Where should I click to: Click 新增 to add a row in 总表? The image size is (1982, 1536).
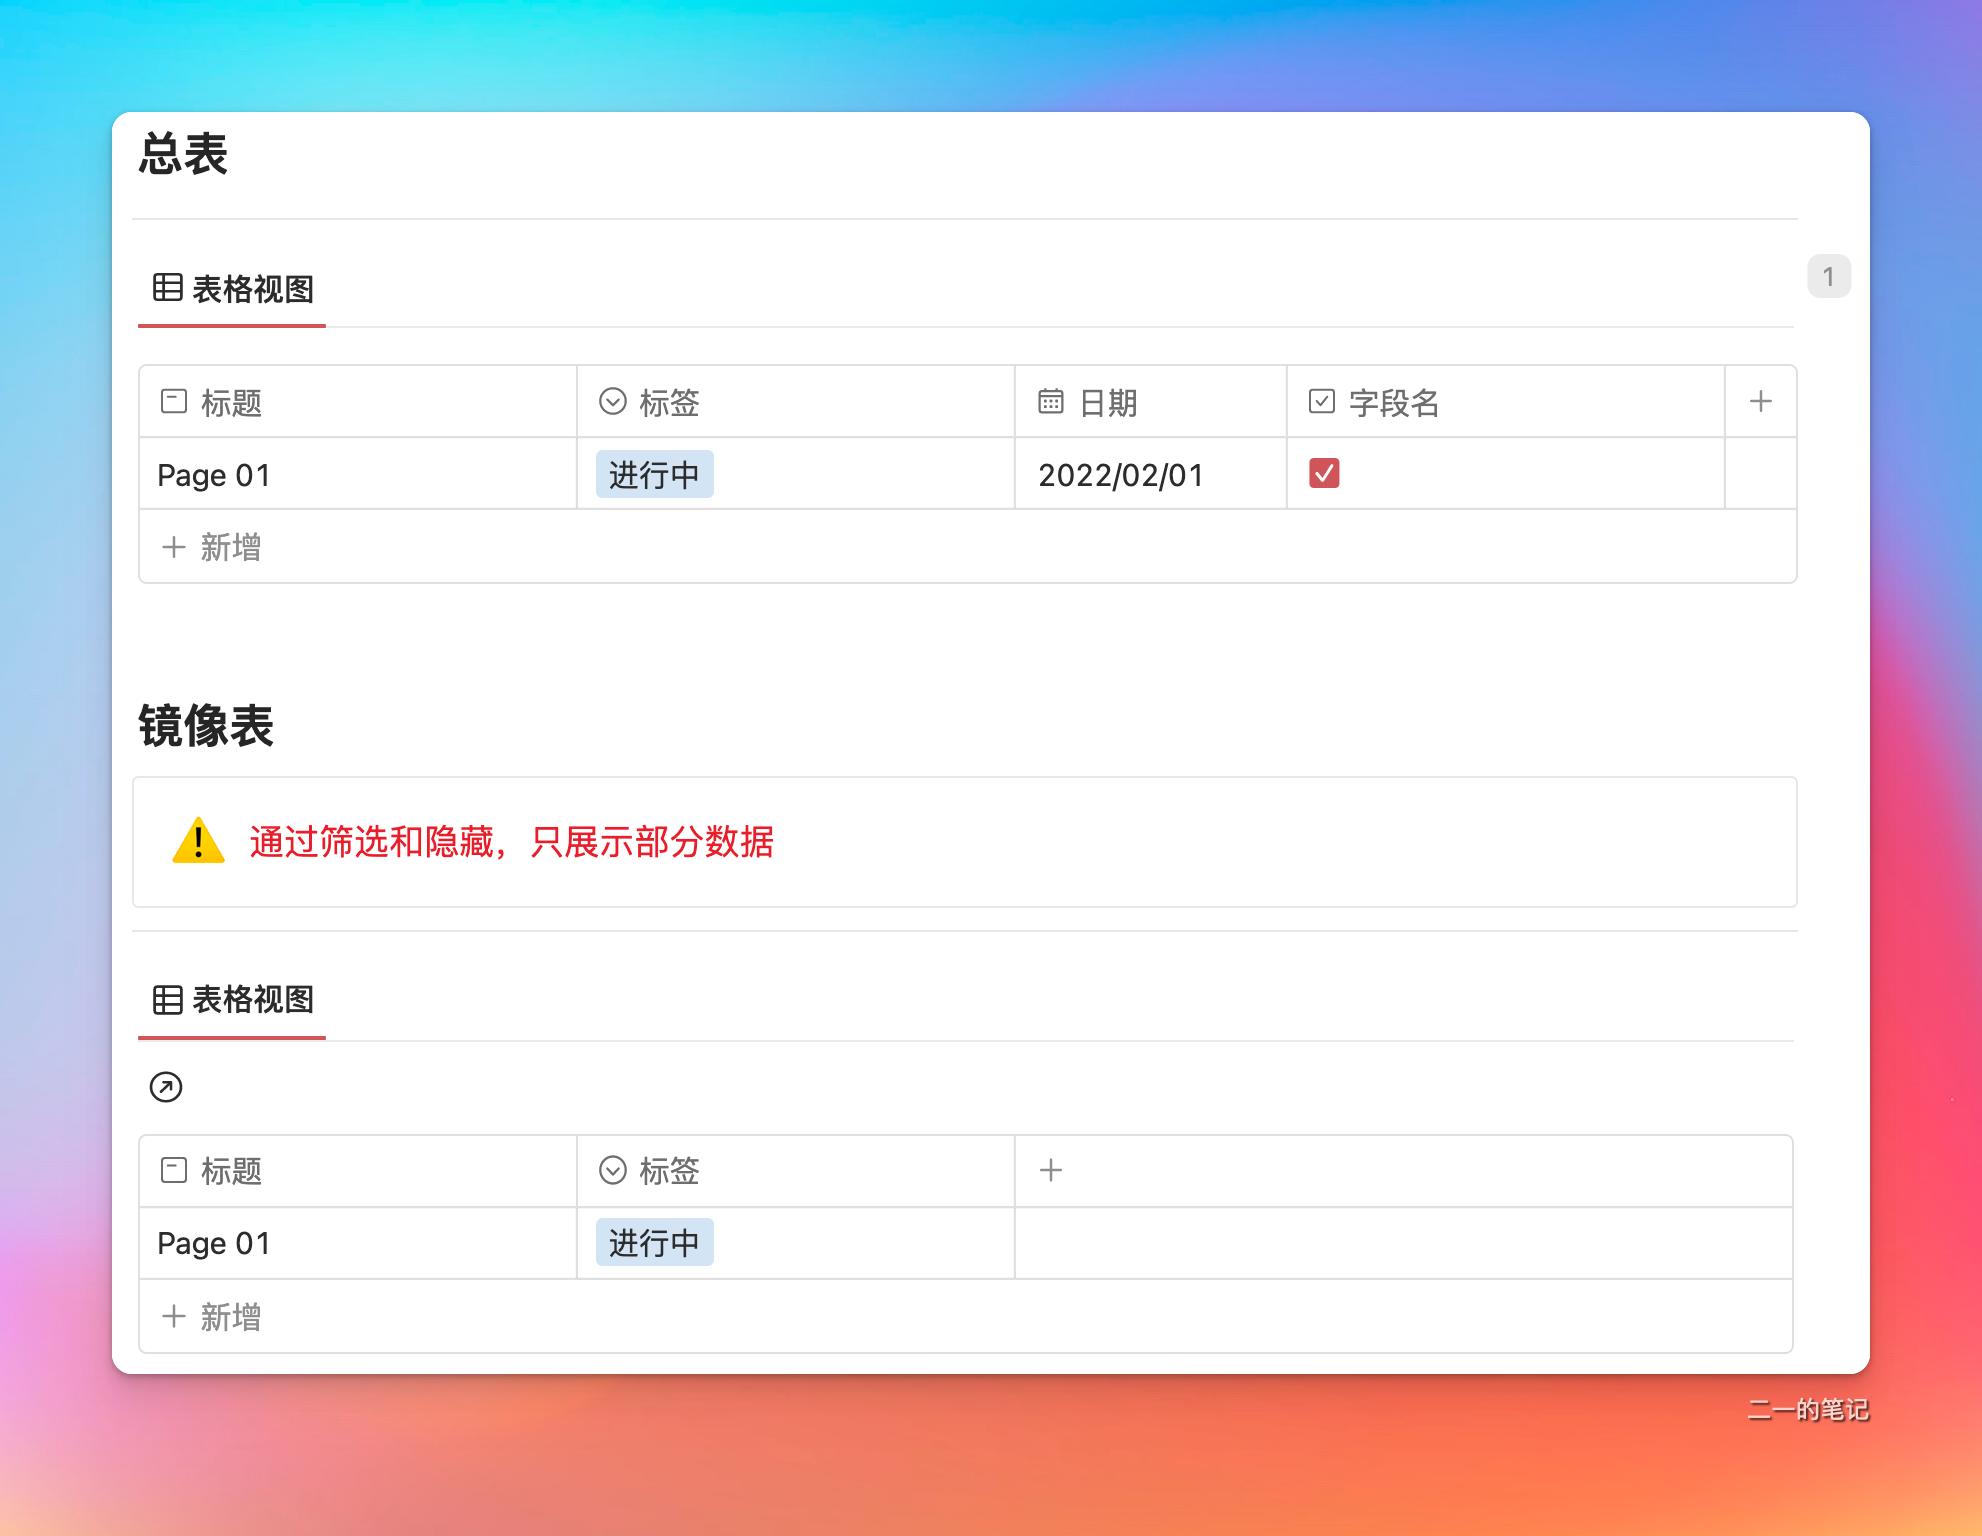click(x=211, y=547)
